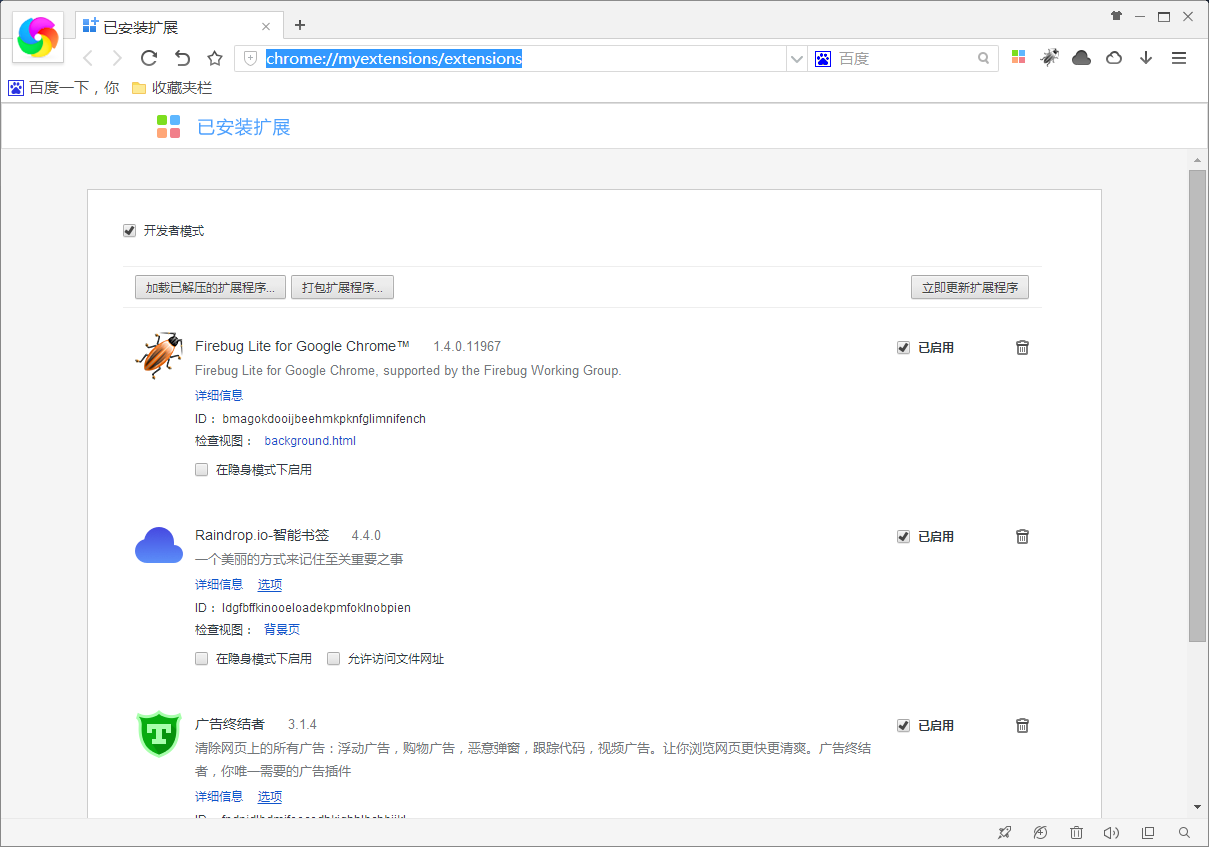Expand the address bar dropdown arrow
The width and height of the screenshot is (1209, 847).
pyautogui.click(x=796, y=59)
